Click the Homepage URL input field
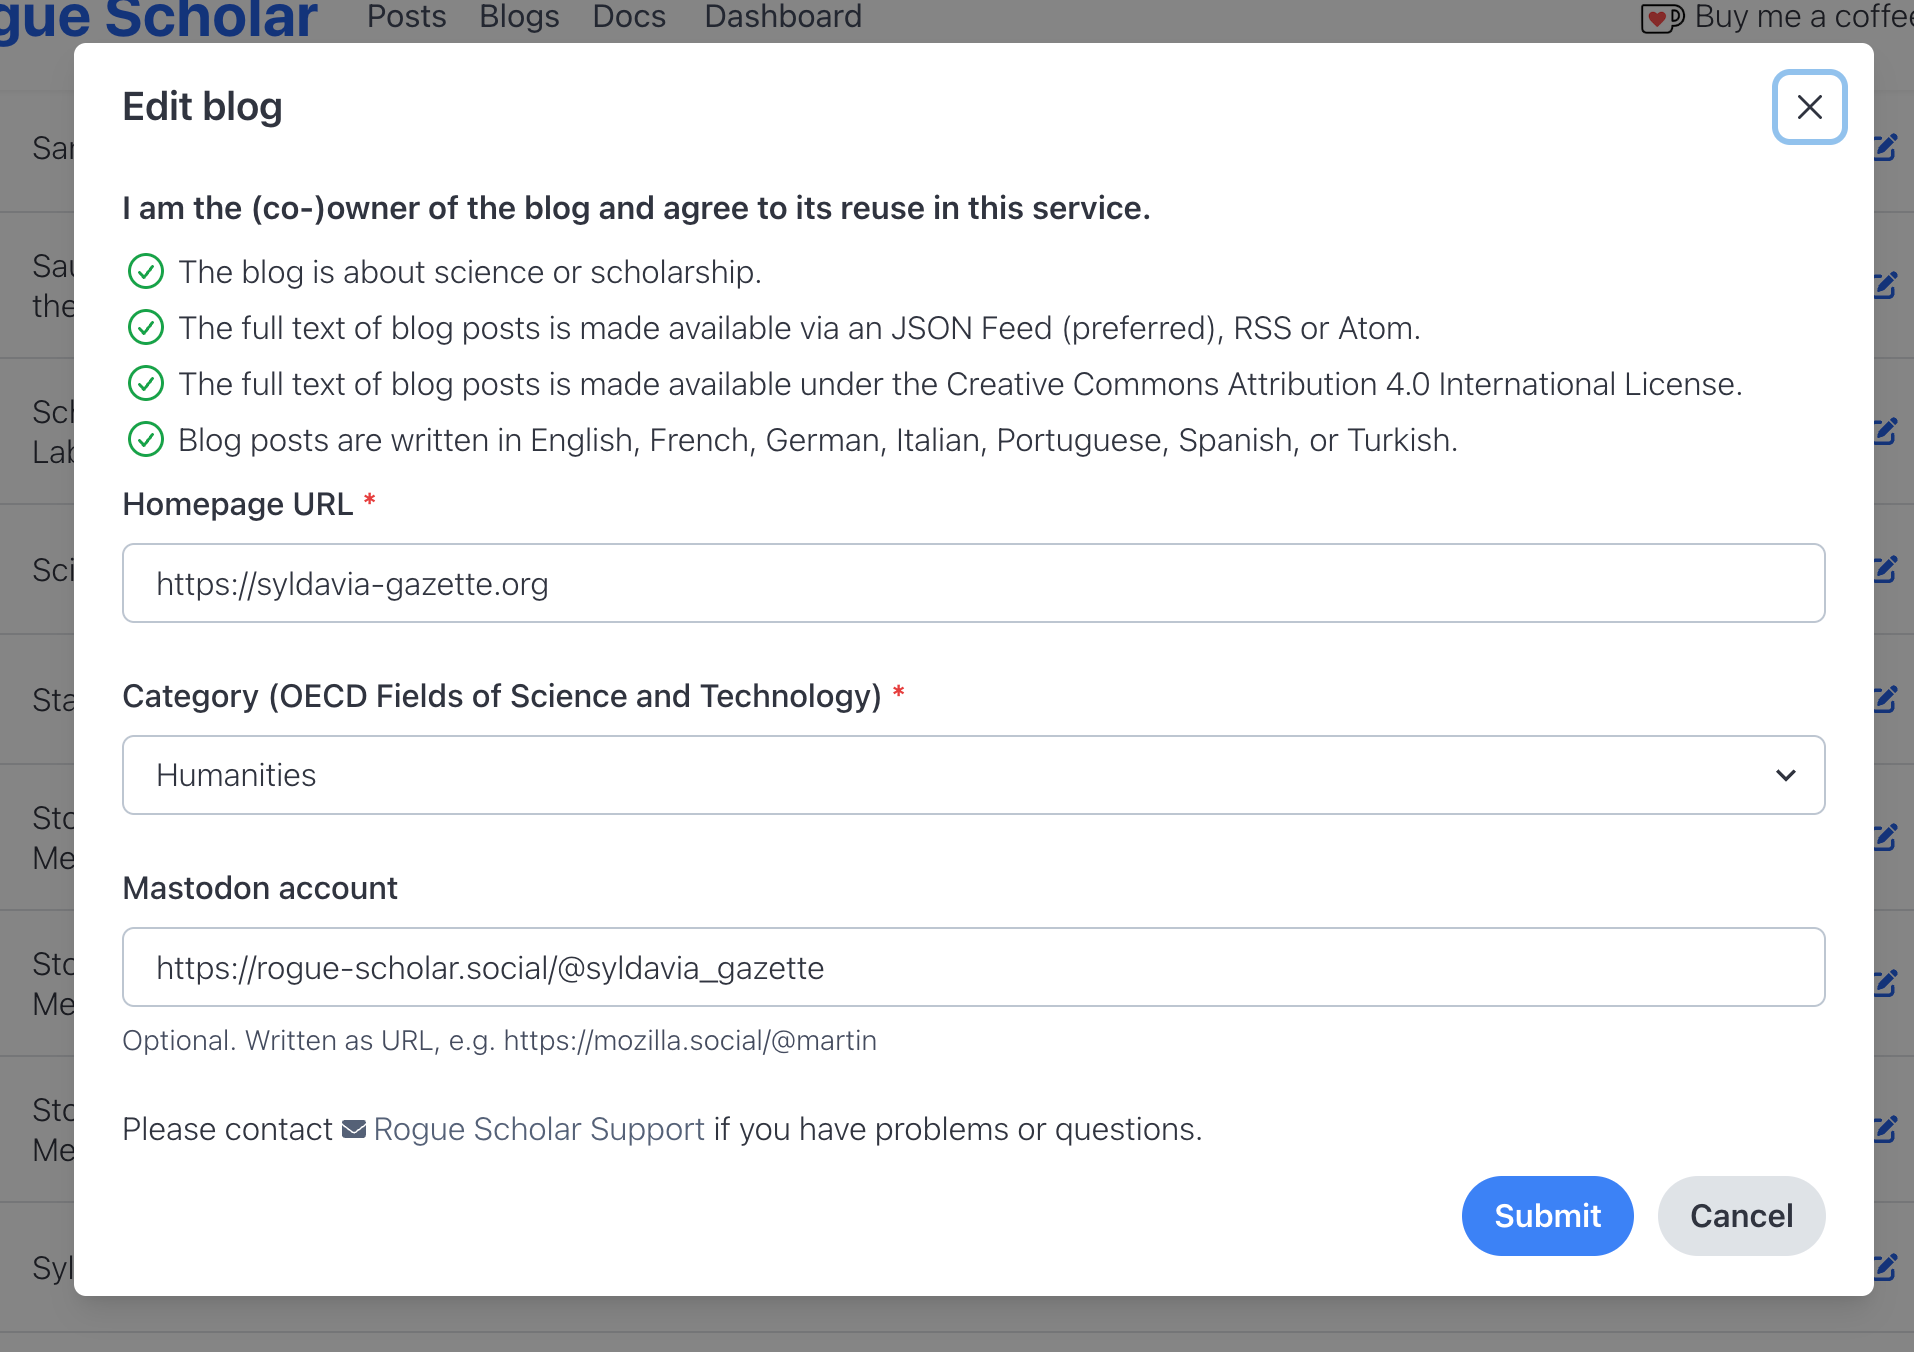 tap(972, 583)
